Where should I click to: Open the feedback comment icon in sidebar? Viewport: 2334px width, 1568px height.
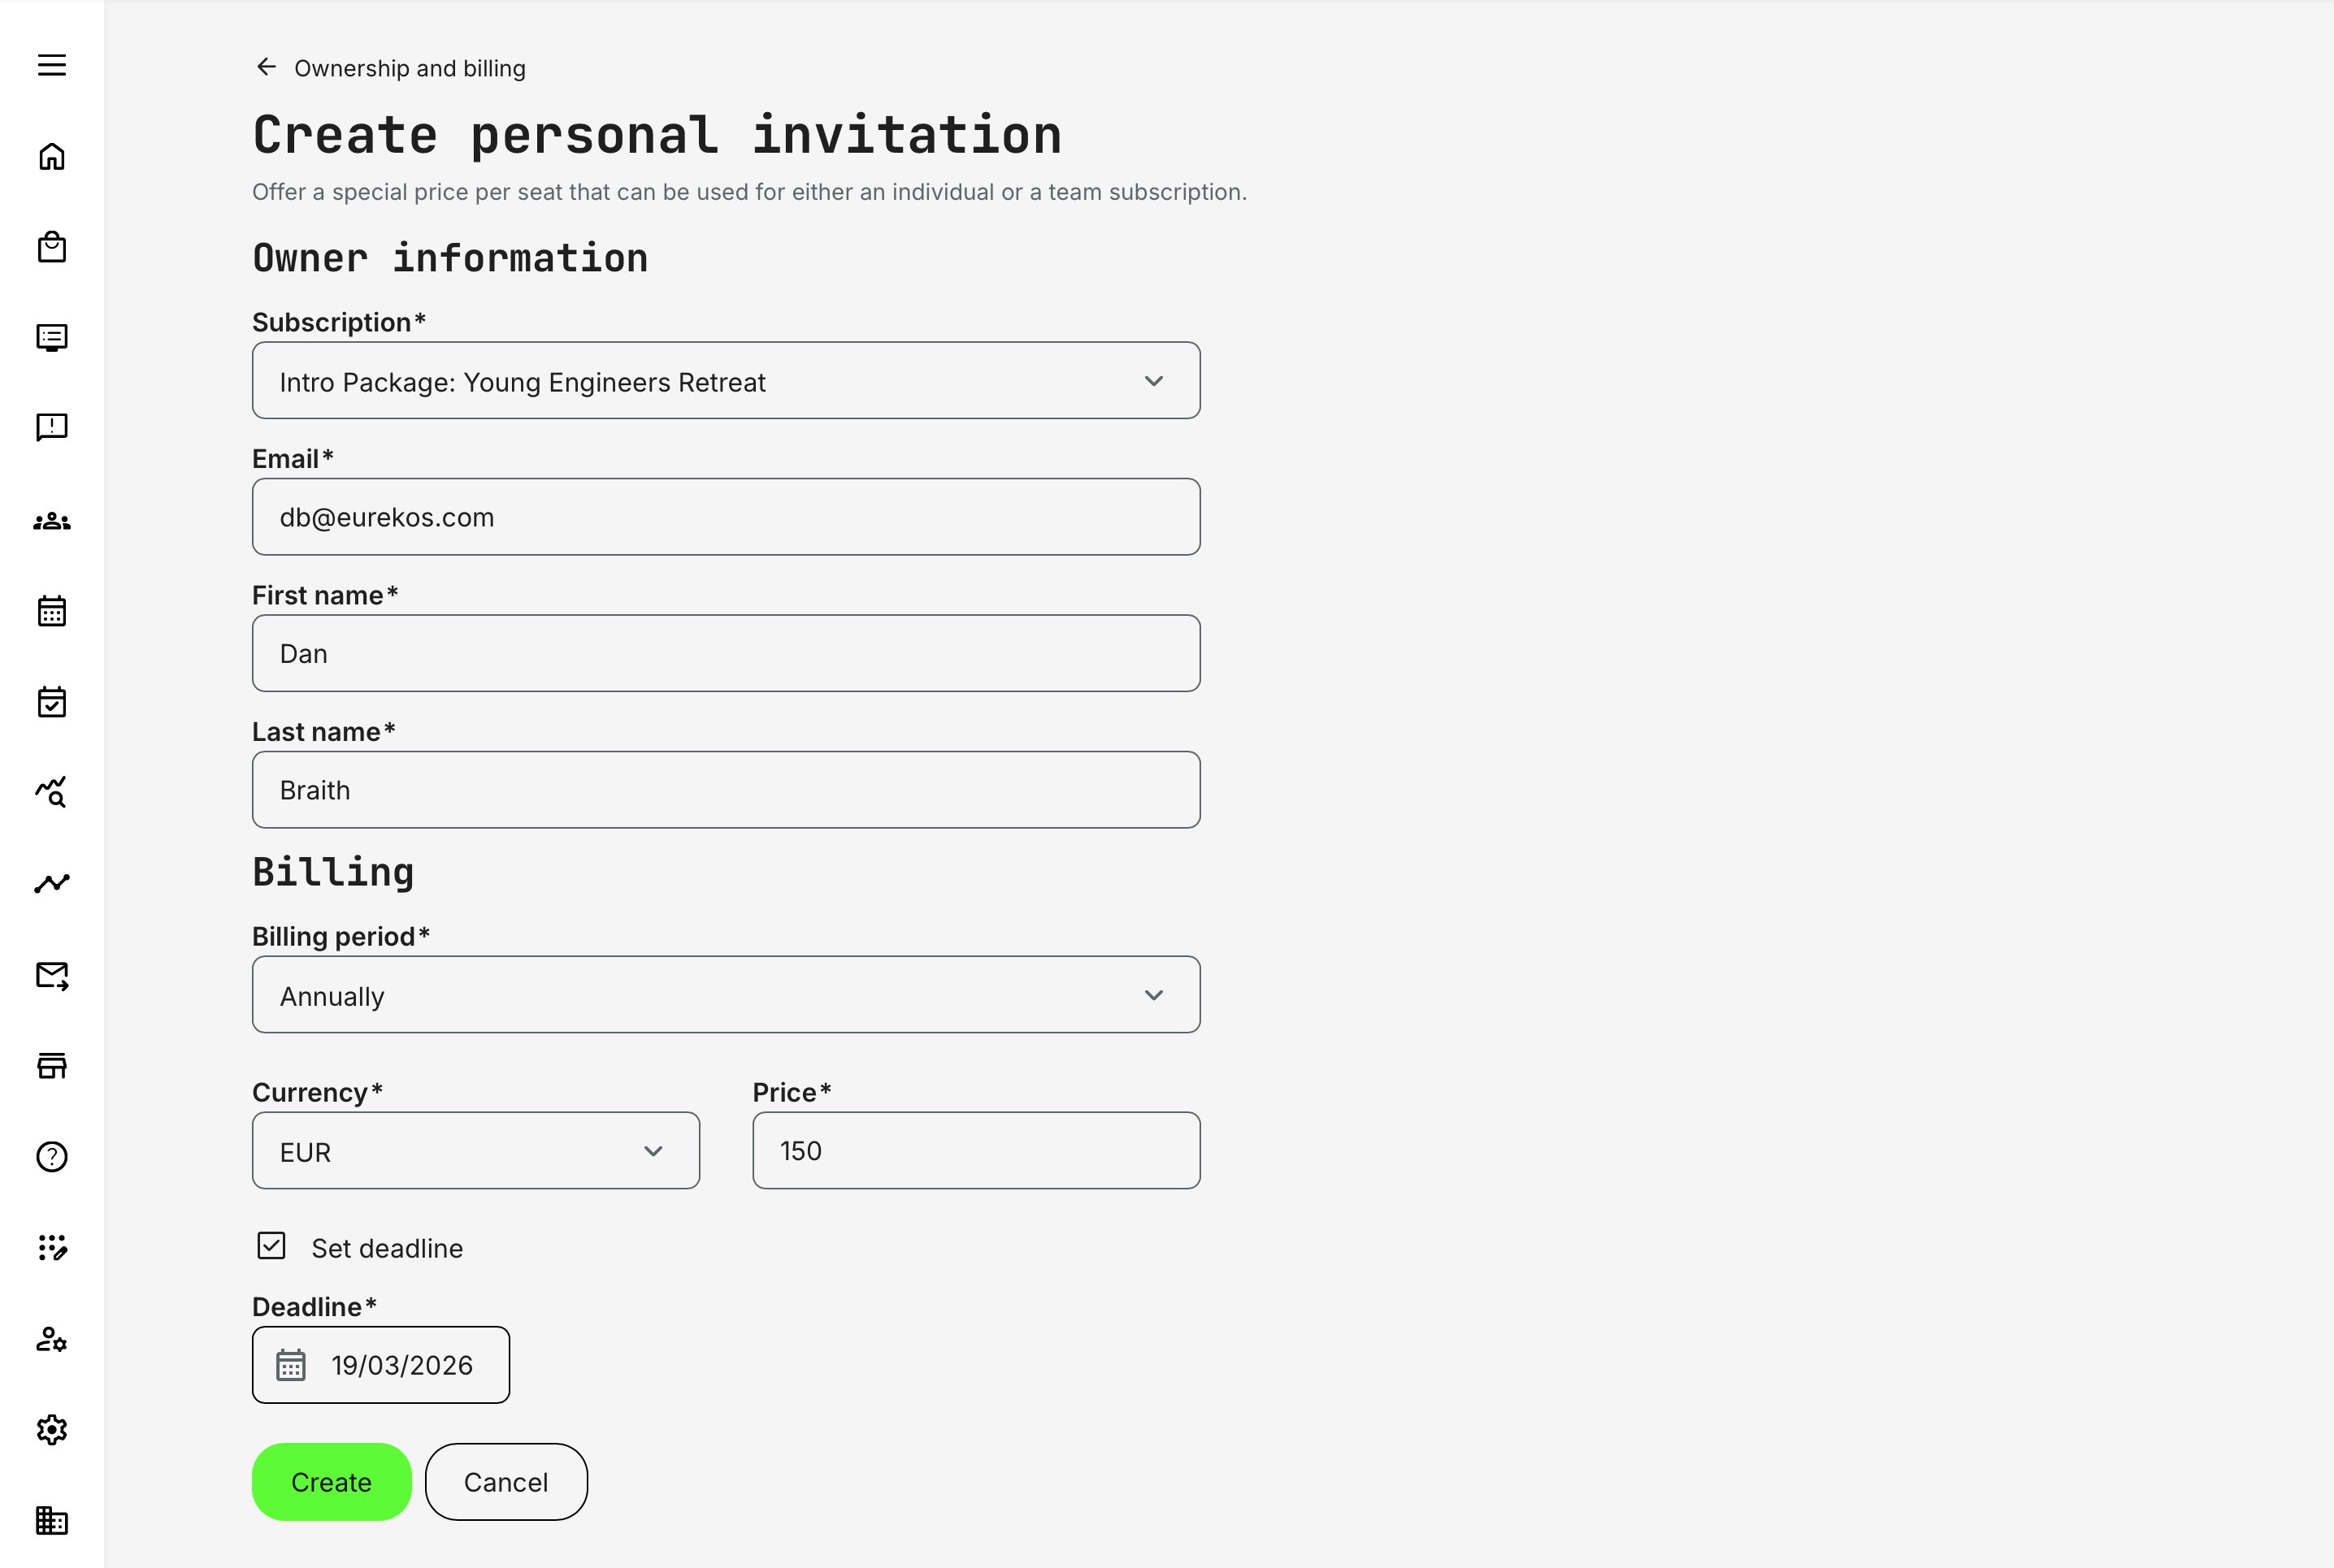pos(51,427)
